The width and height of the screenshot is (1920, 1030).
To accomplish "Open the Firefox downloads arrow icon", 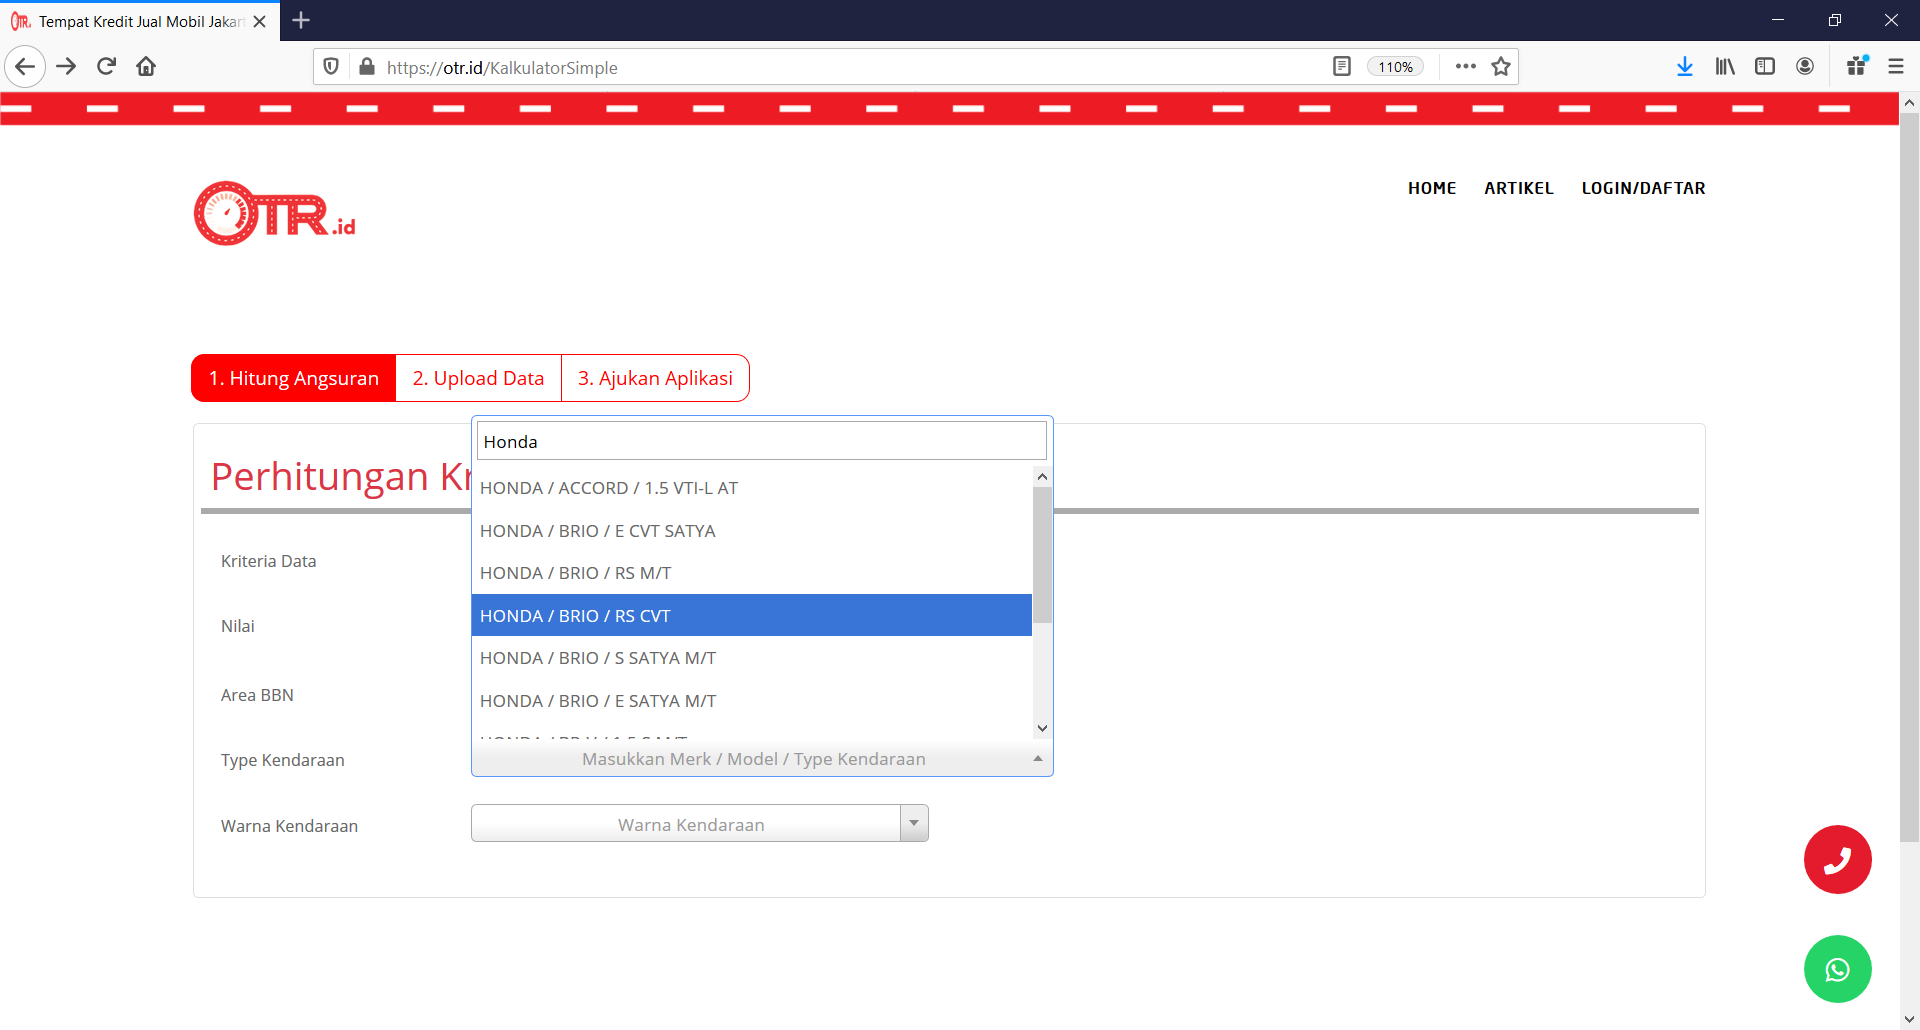I will click(1684, 67).
